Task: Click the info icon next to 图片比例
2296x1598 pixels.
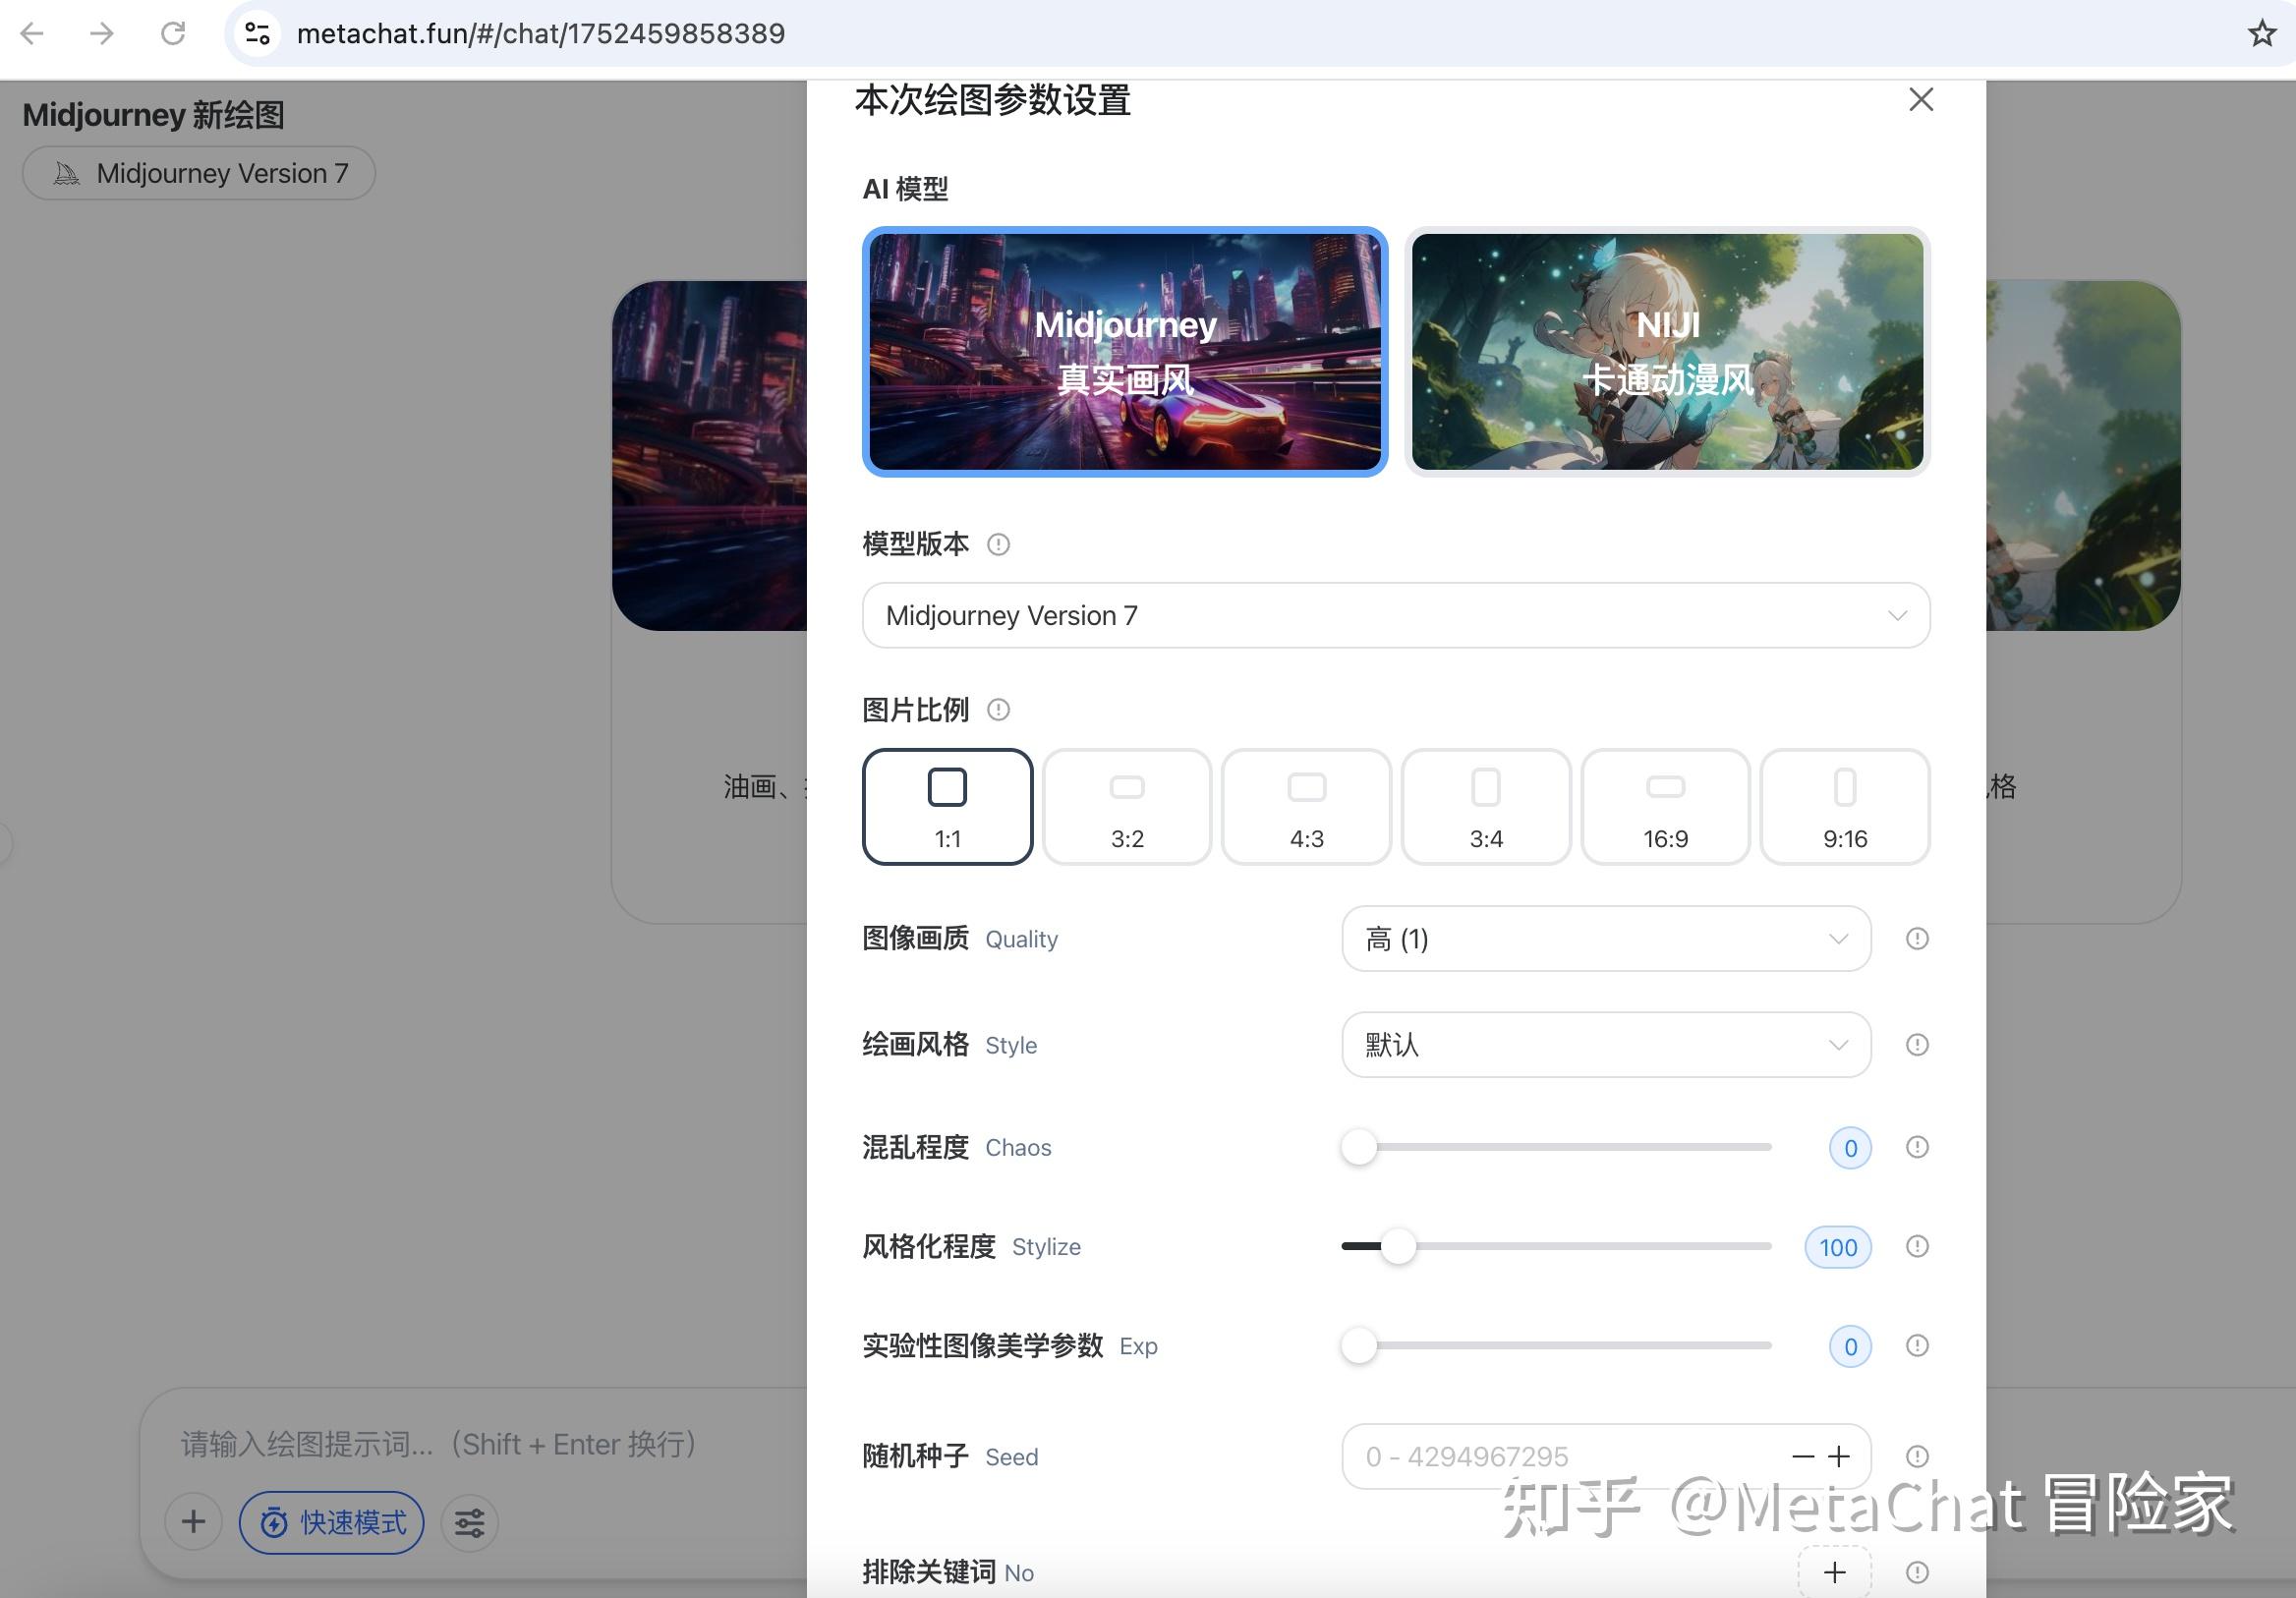Action: [997, 710]
